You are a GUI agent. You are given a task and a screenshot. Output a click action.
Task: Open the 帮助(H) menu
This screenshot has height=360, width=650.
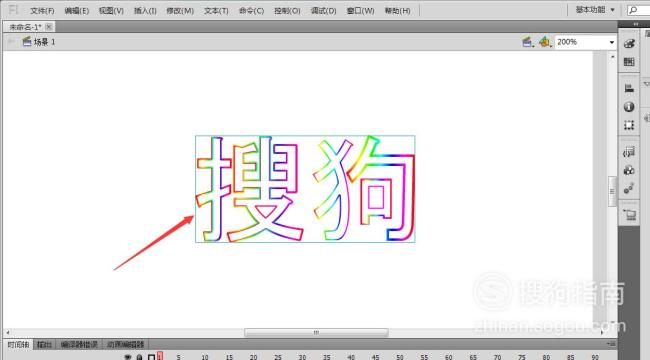[x=397, y=10]
